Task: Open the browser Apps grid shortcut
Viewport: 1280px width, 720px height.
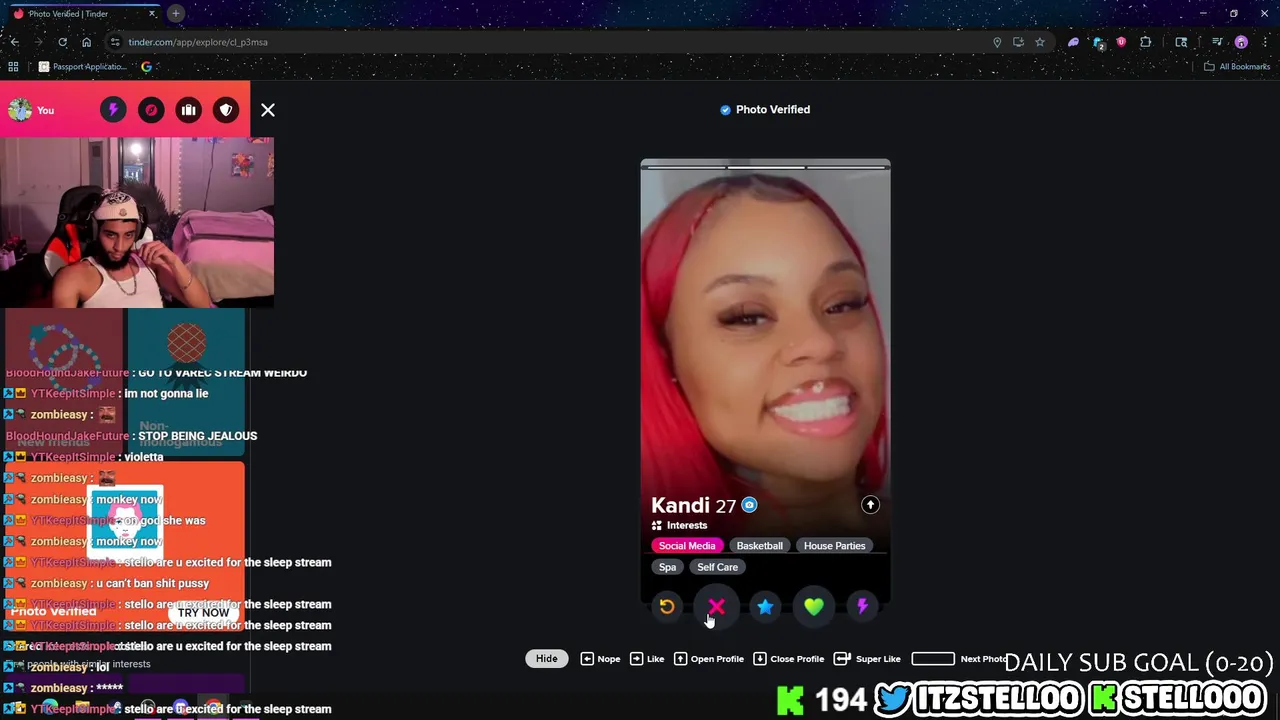Action: point(13,67)
